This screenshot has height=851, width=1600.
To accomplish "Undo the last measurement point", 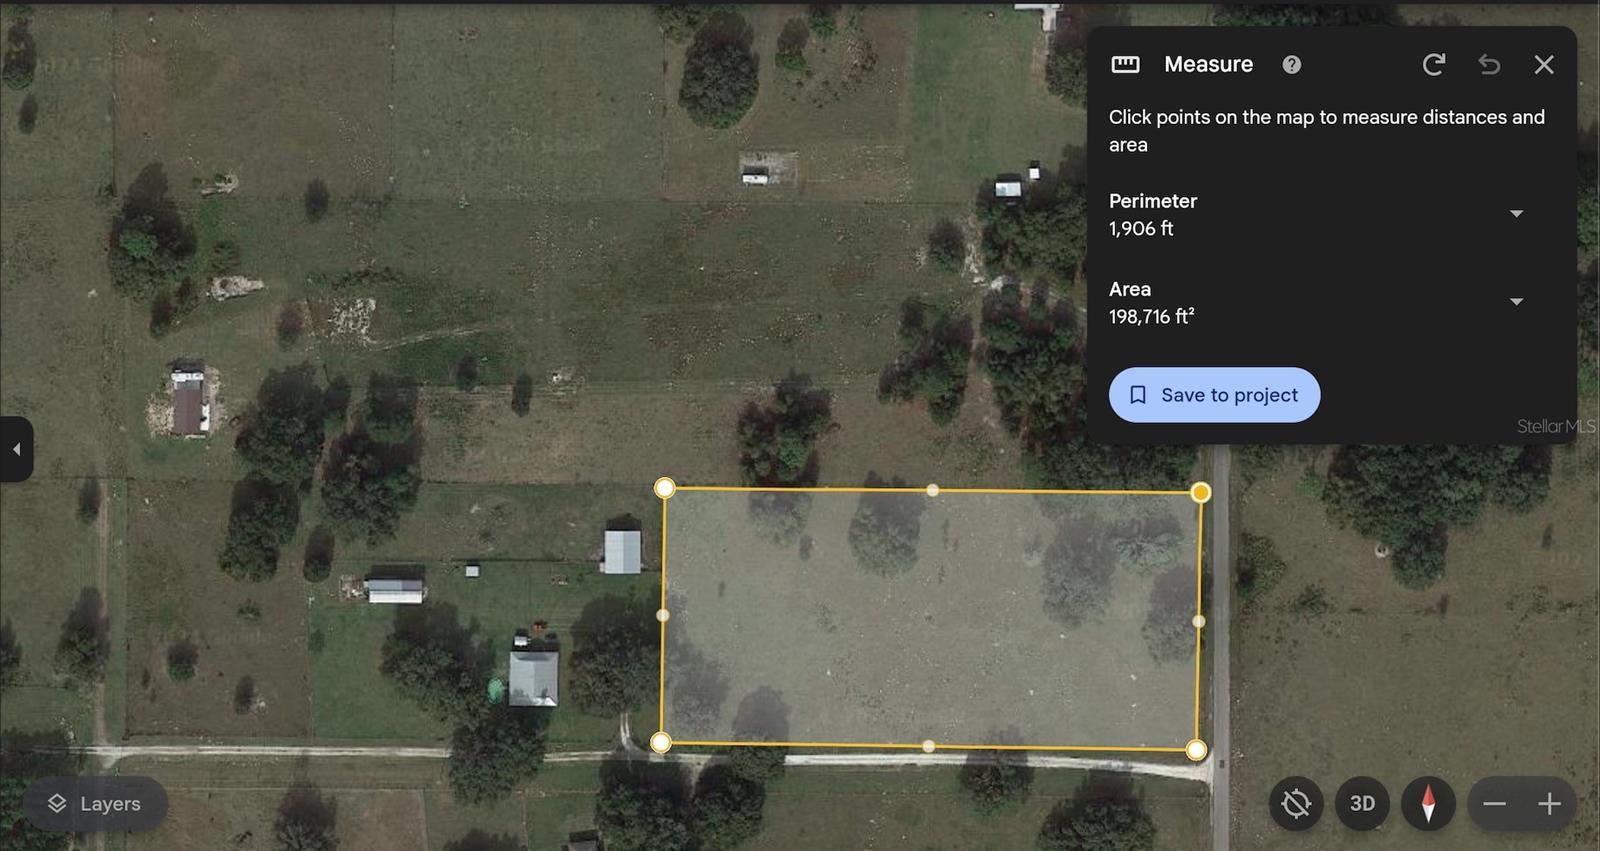I will click(x=1489, y=65).
